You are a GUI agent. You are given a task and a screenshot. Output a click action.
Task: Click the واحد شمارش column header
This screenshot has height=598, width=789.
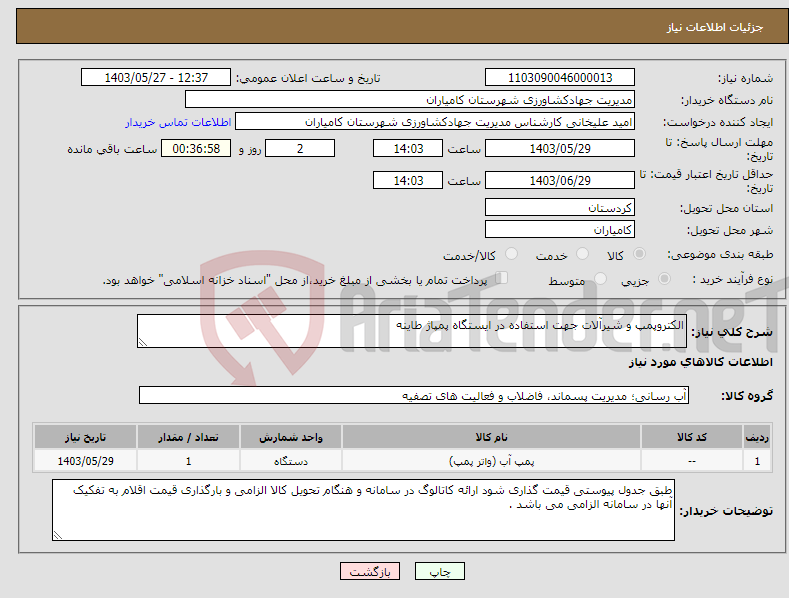[291, 437]
